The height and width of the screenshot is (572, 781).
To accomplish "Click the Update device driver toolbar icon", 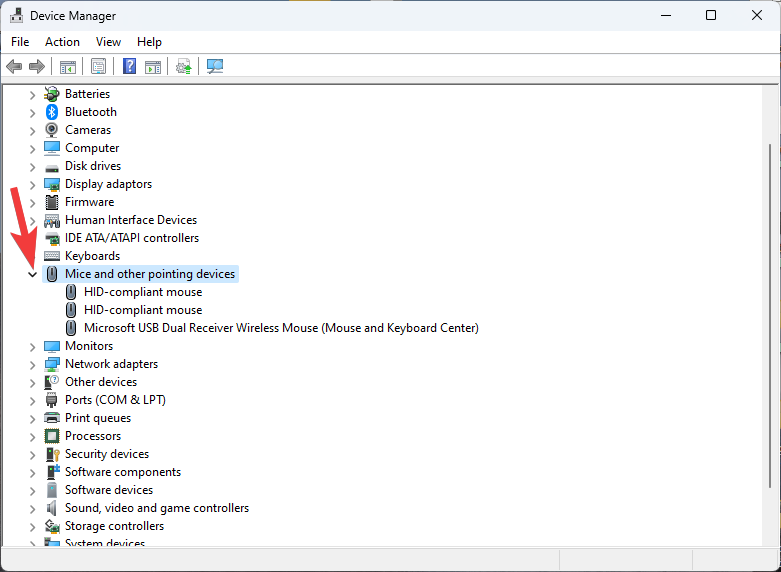I will [183, 66].
